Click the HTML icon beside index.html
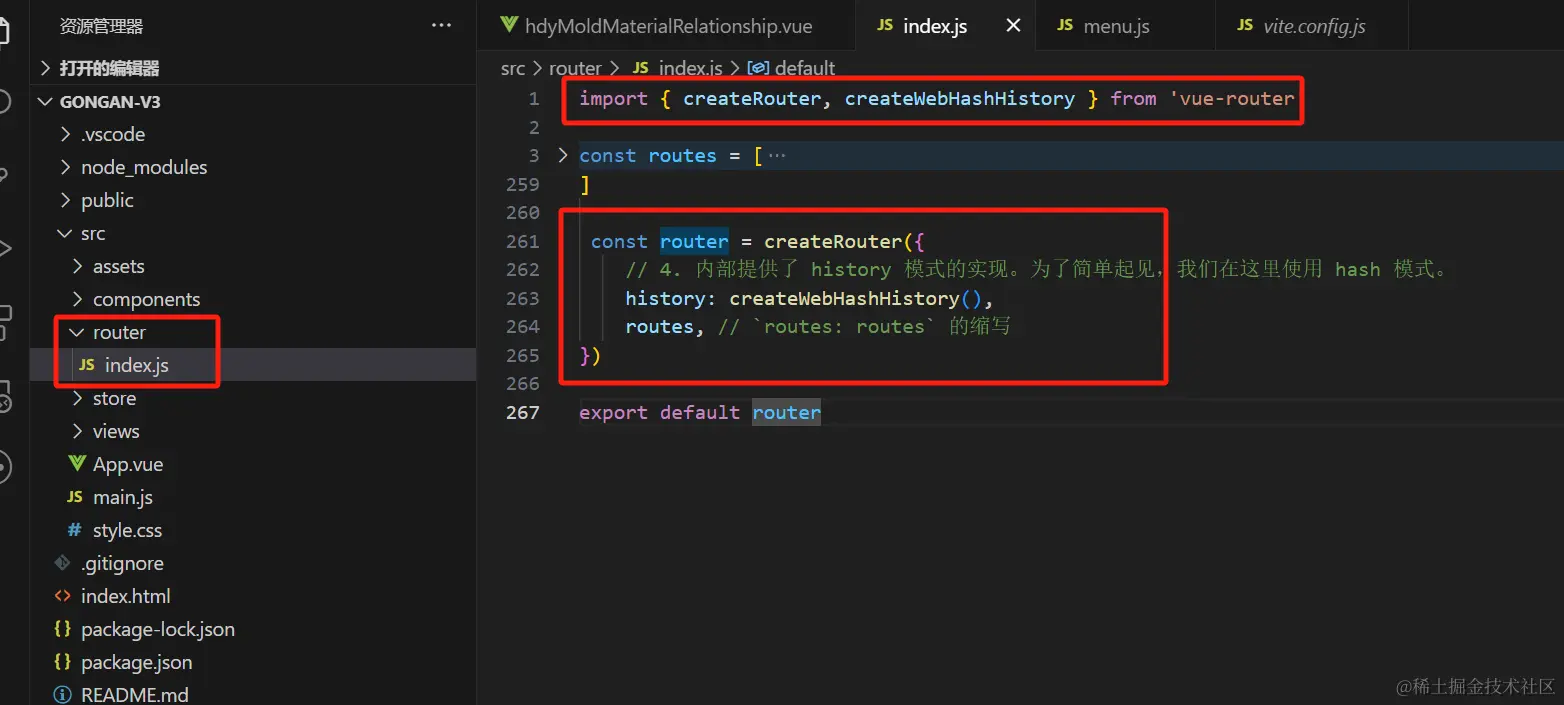Viewport: 1564px width, 705px height. tap(62, 596)
